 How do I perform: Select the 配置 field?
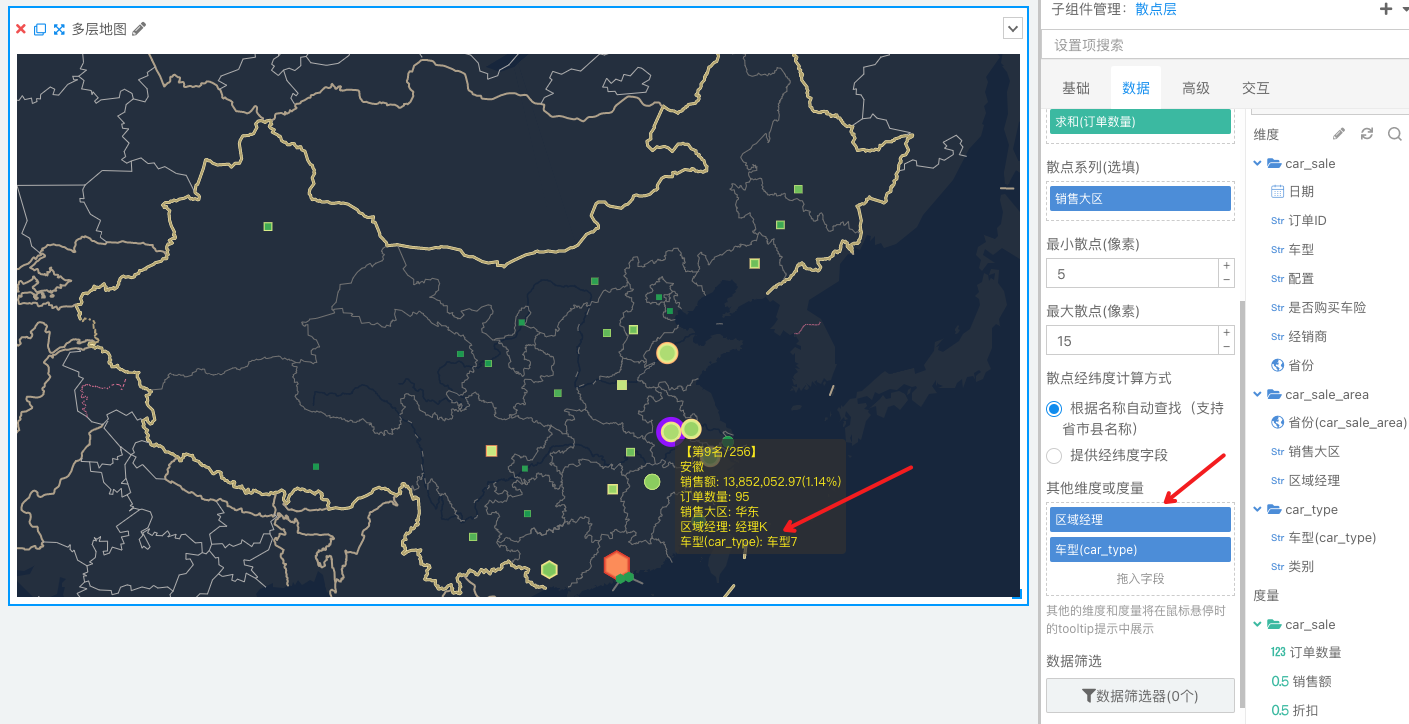click(x=1301, y=278)
